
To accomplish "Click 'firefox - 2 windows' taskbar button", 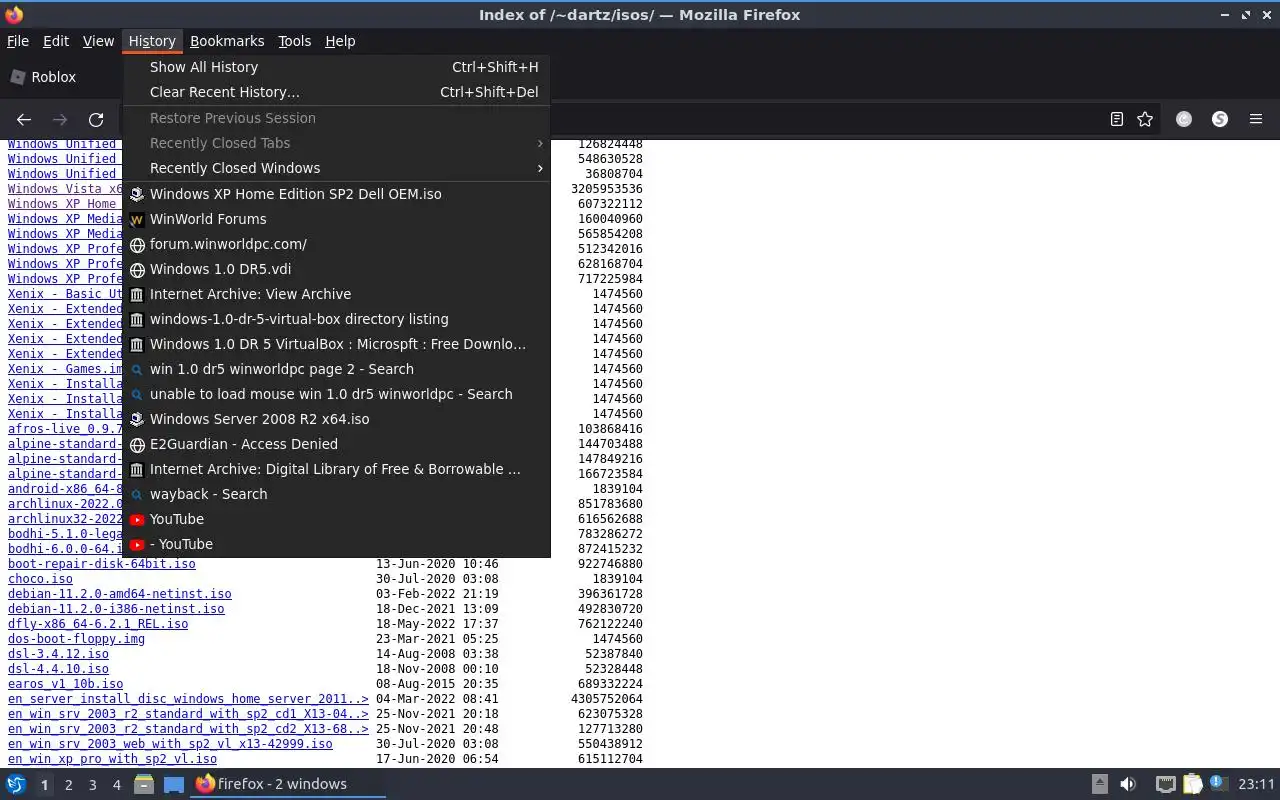I will click(289, 784).
